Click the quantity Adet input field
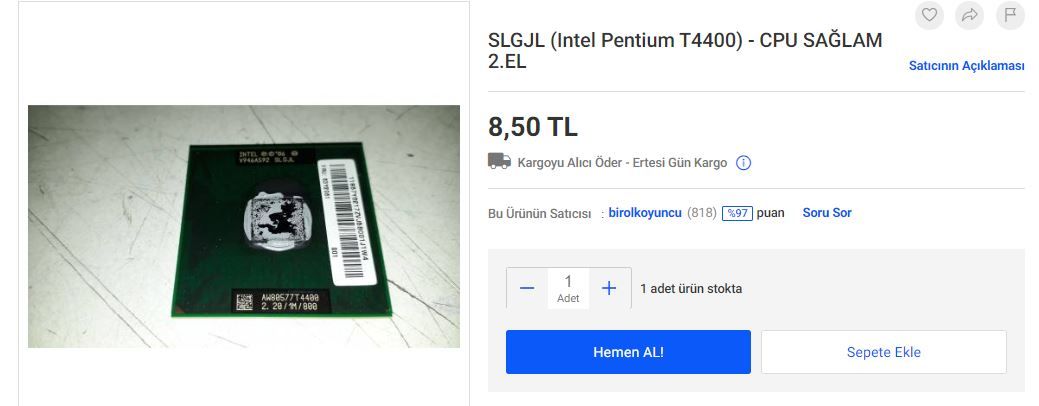The image size is (1039, 406). 568,288
